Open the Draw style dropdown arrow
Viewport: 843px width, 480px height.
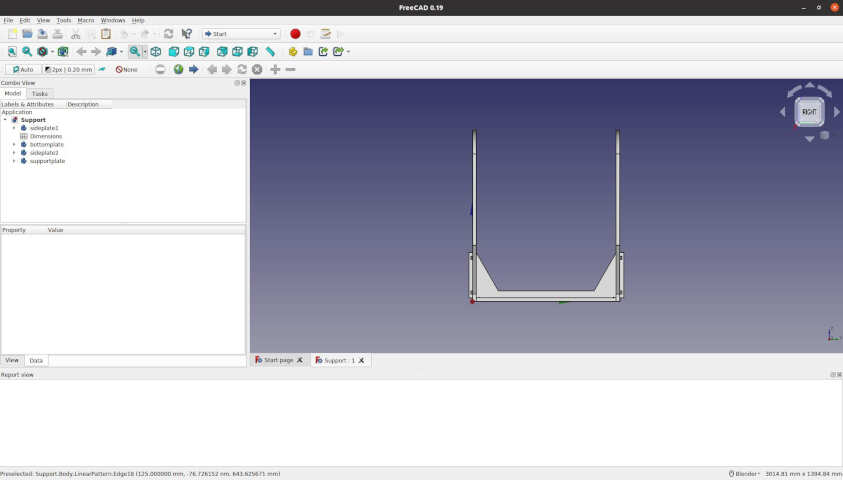[x=52, y=52]
